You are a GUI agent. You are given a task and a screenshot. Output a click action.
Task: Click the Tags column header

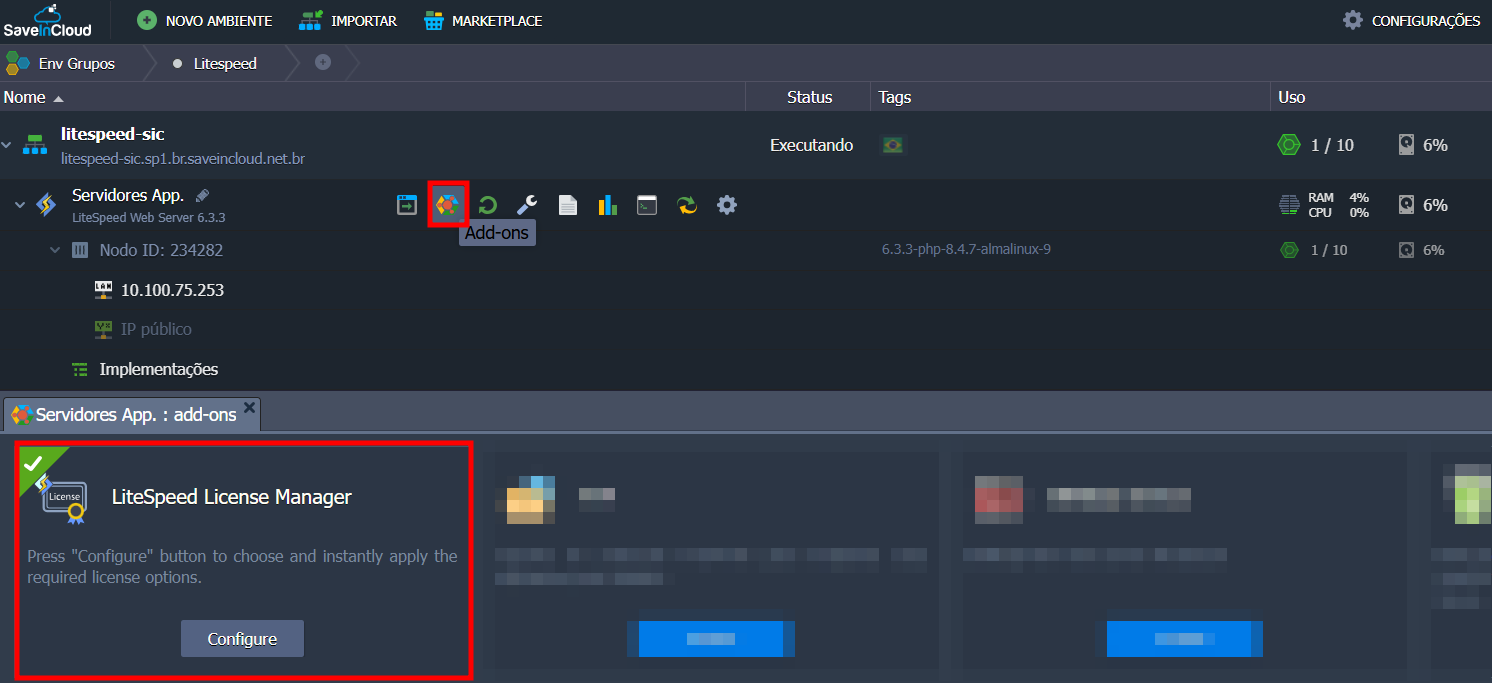[x=895, y=97]
